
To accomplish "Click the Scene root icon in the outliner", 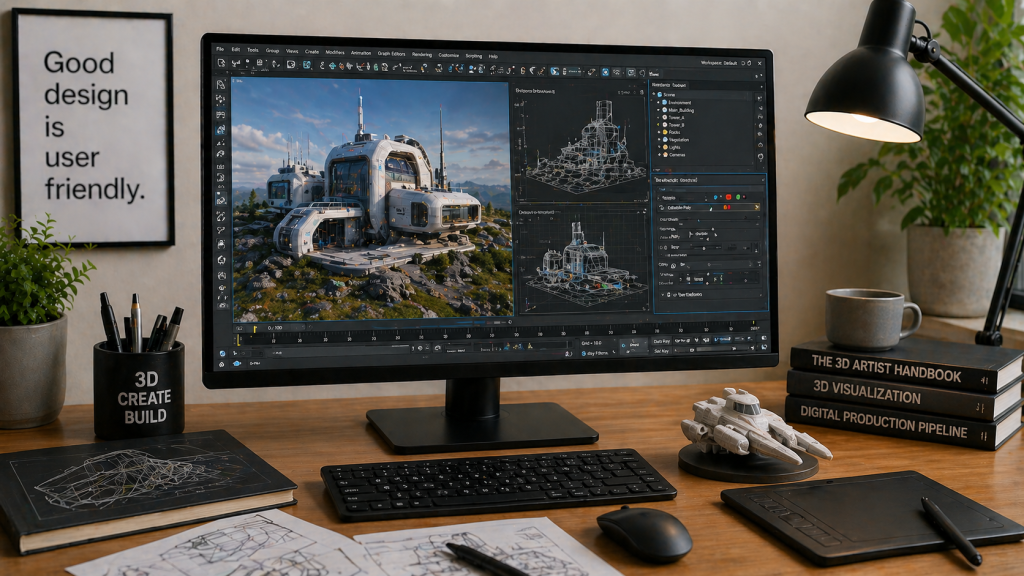I will 660,93.
